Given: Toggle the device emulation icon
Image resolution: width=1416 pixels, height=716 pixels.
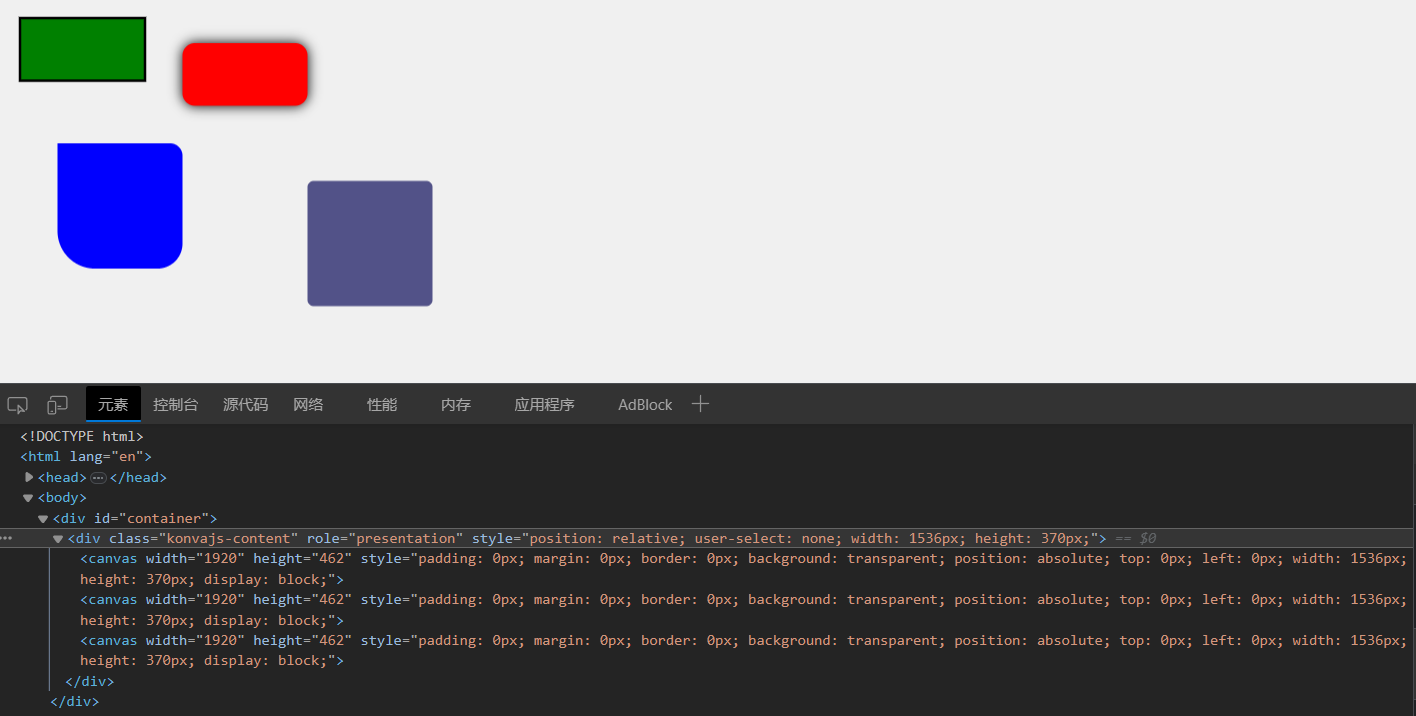Looking at the screenshot, I should [57, 405].
